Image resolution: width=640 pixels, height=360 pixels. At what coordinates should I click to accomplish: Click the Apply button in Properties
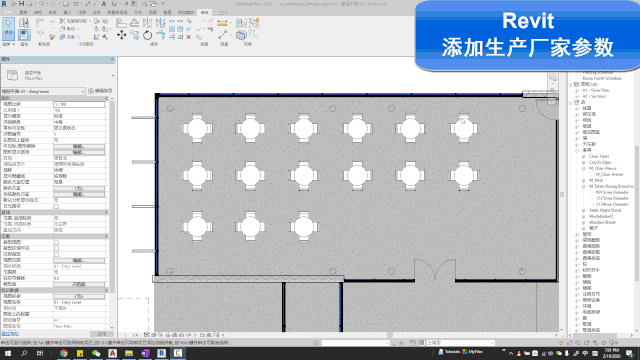click(x=101, y=334)
